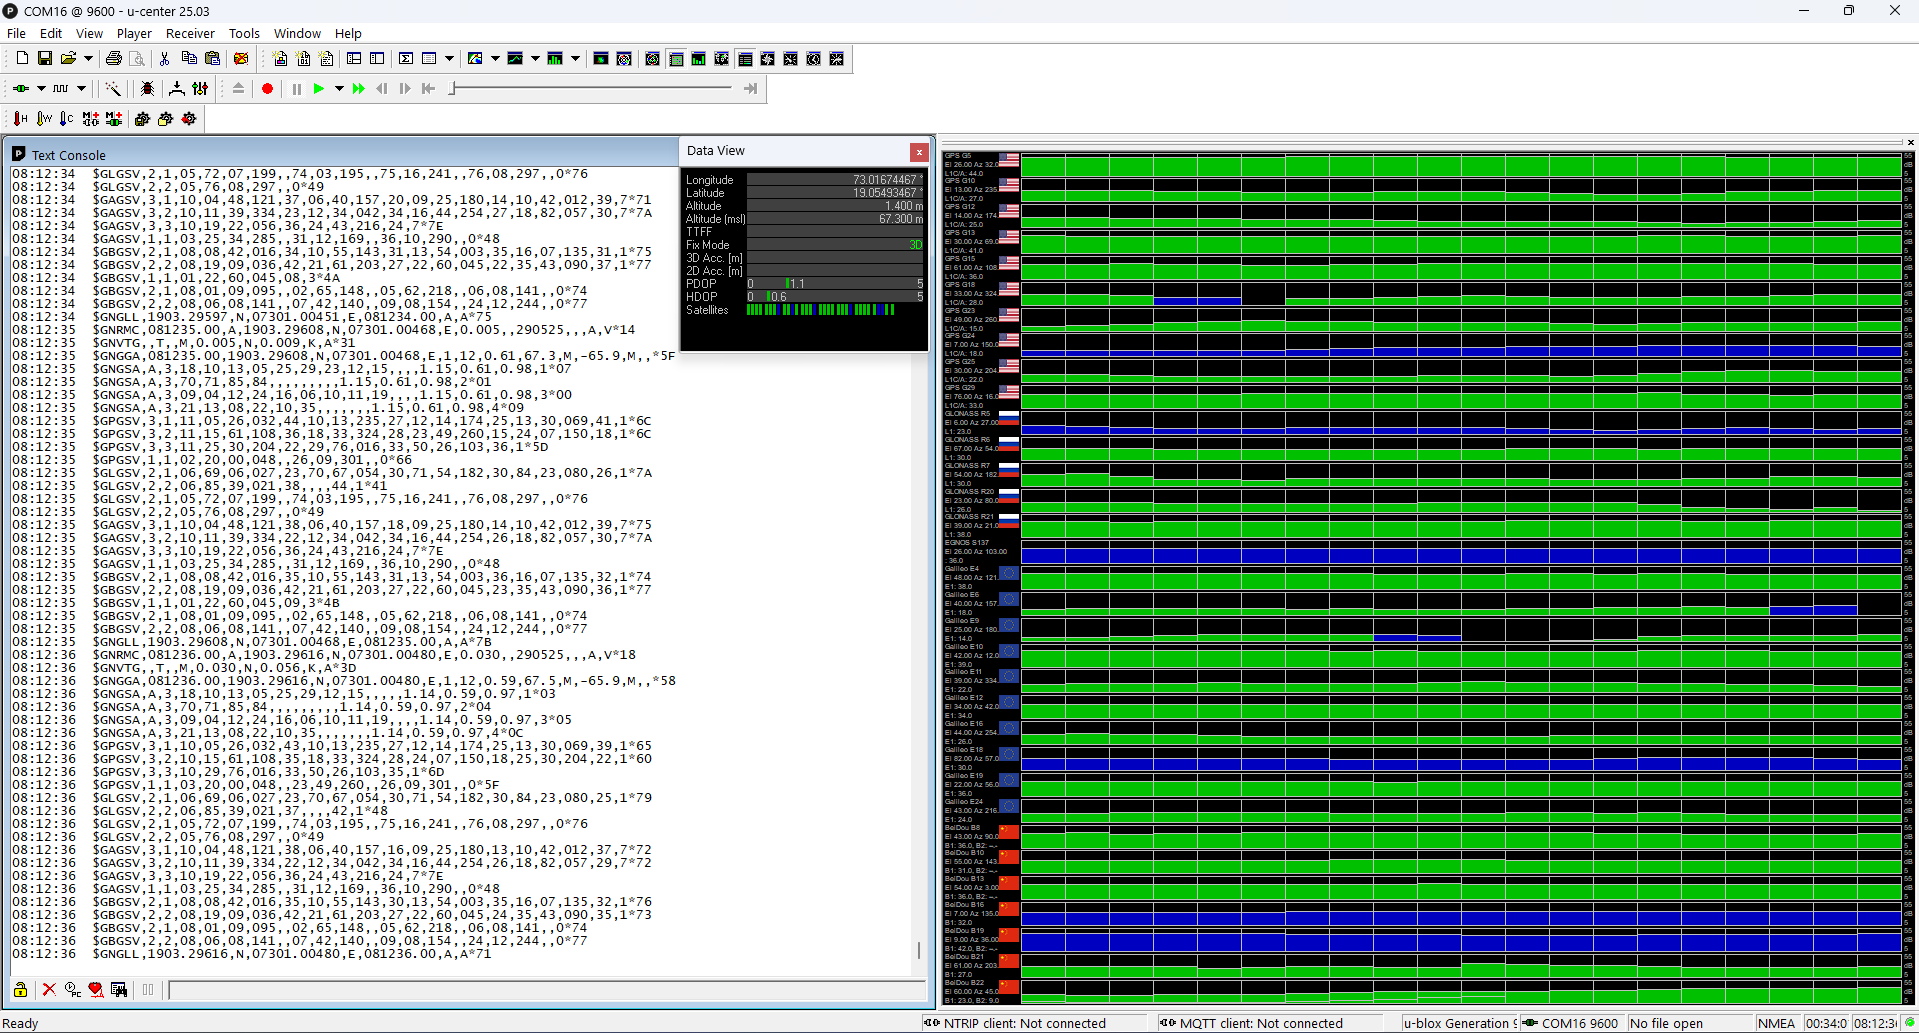Open the Receiver menu

(x=189, y=33)
